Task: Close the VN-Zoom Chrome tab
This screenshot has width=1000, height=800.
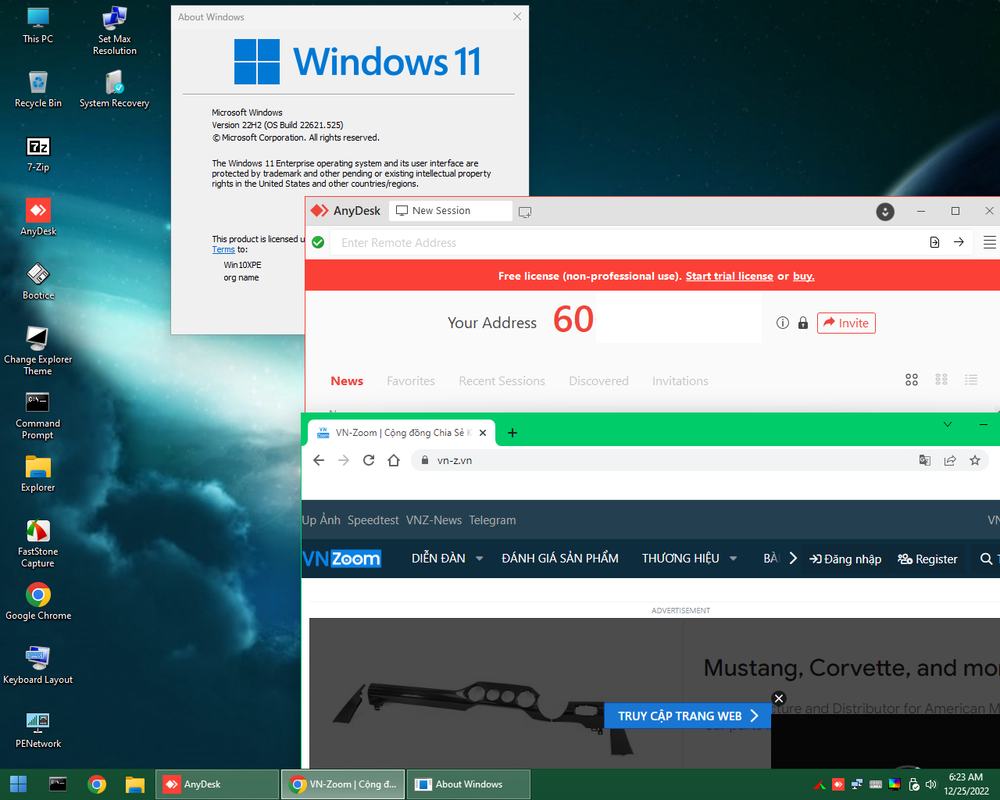Action: [483, 433]
